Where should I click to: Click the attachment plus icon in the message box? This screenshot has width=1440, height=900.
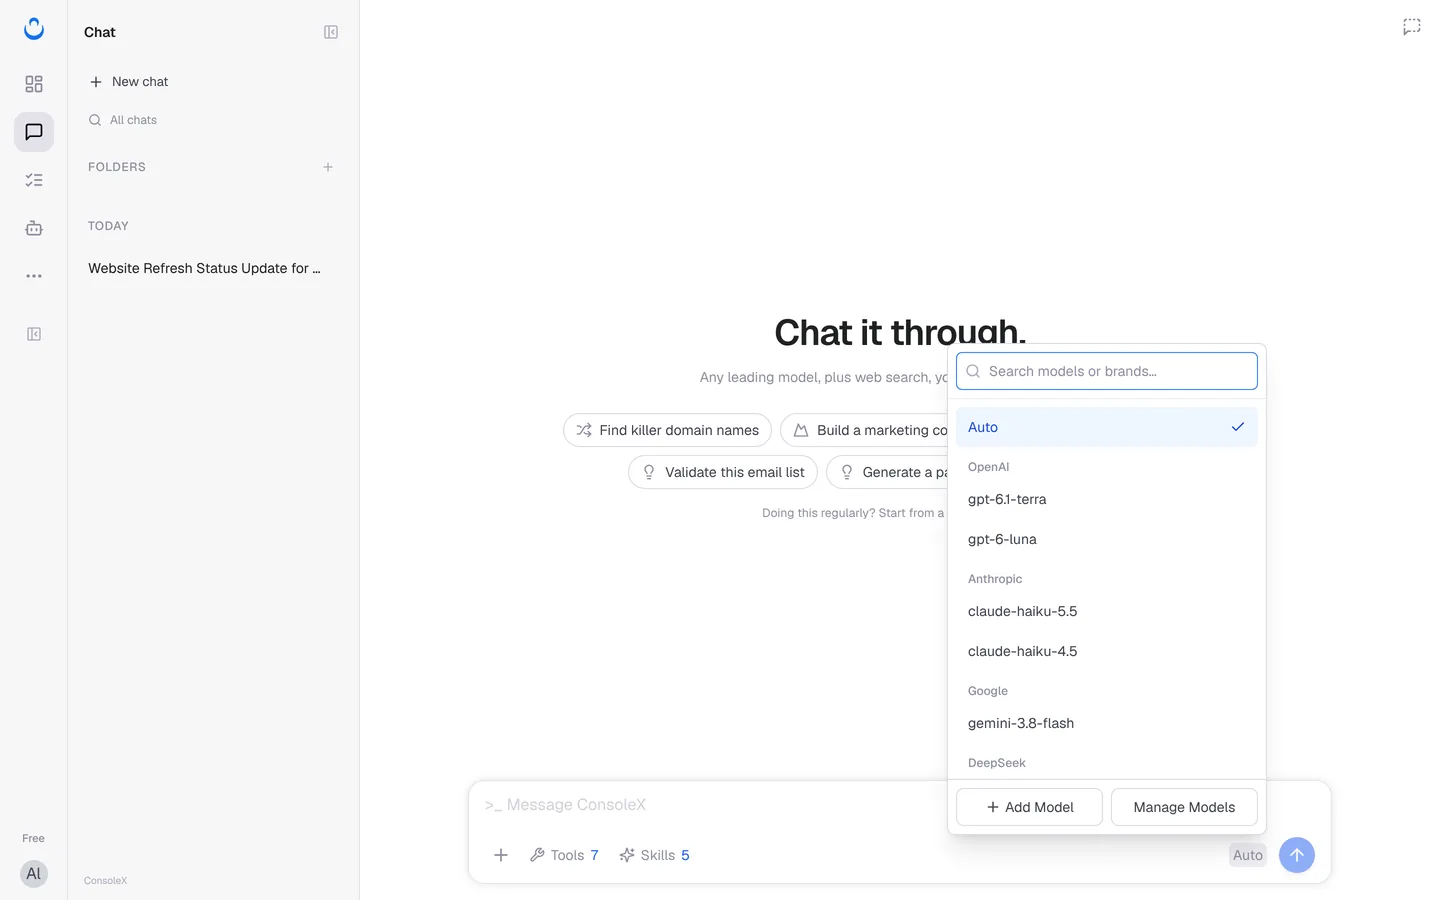click(x=501, y=855)
